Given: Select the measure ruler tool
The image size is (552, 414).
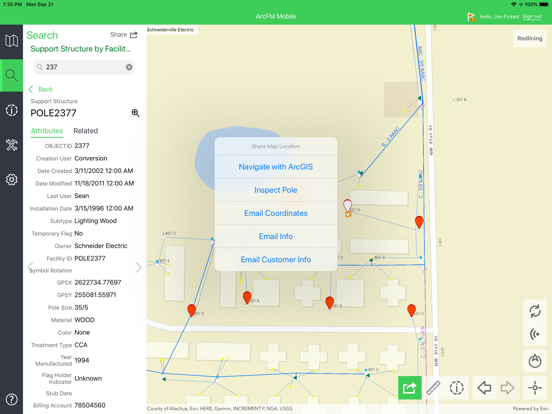Looking at the screenshot, I should 433,388.
